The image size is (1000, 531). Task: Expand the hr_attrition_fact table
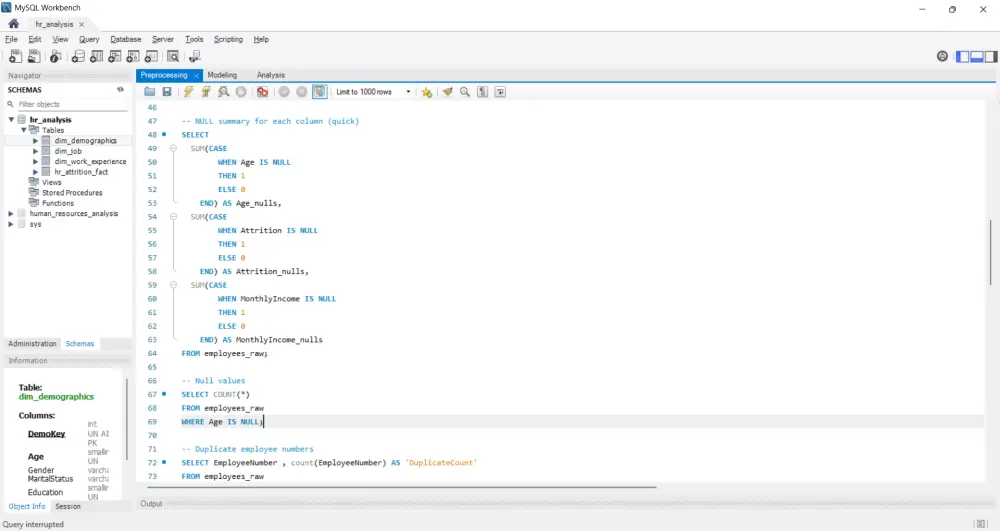click(x=36, y=171)
